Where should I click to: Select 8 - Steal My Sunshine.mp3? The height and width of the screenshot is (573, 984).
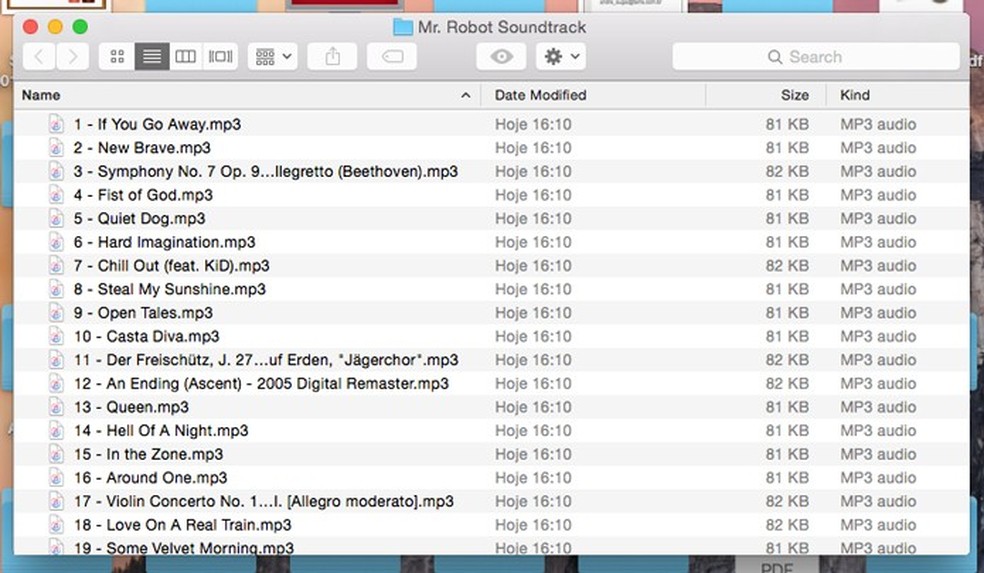click(x=181, y=290)
